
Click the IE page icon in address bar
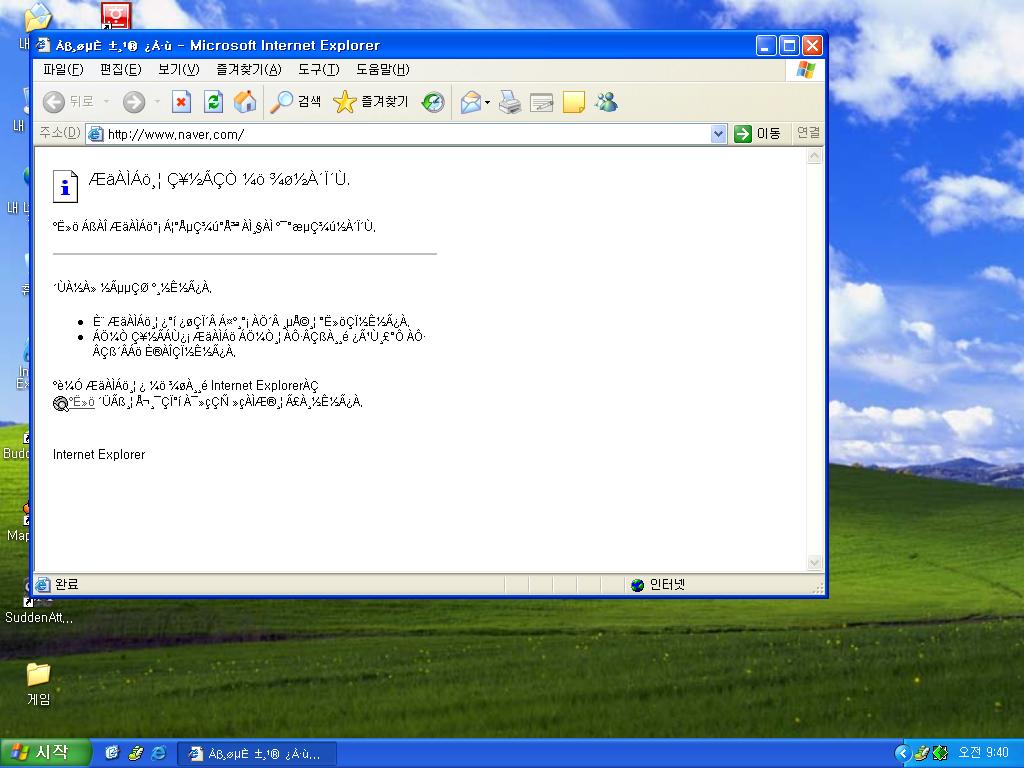(x=95, y=135)
